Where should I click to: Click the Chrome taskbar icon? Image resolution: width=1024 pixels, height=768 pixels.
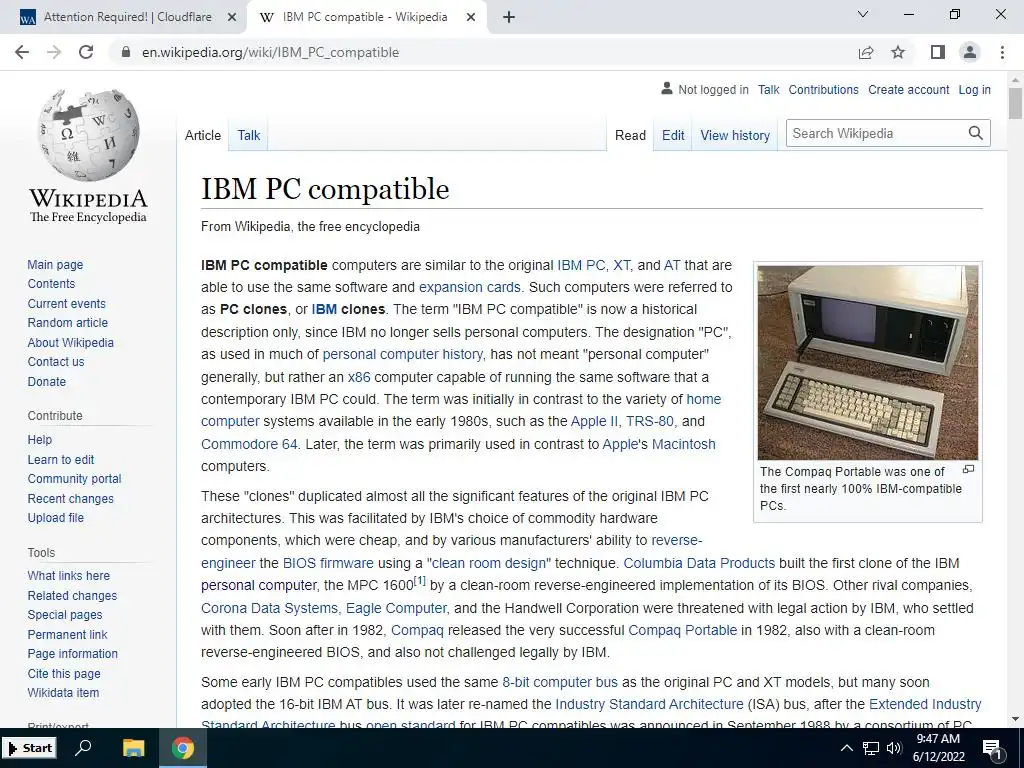tap(183, 748)
